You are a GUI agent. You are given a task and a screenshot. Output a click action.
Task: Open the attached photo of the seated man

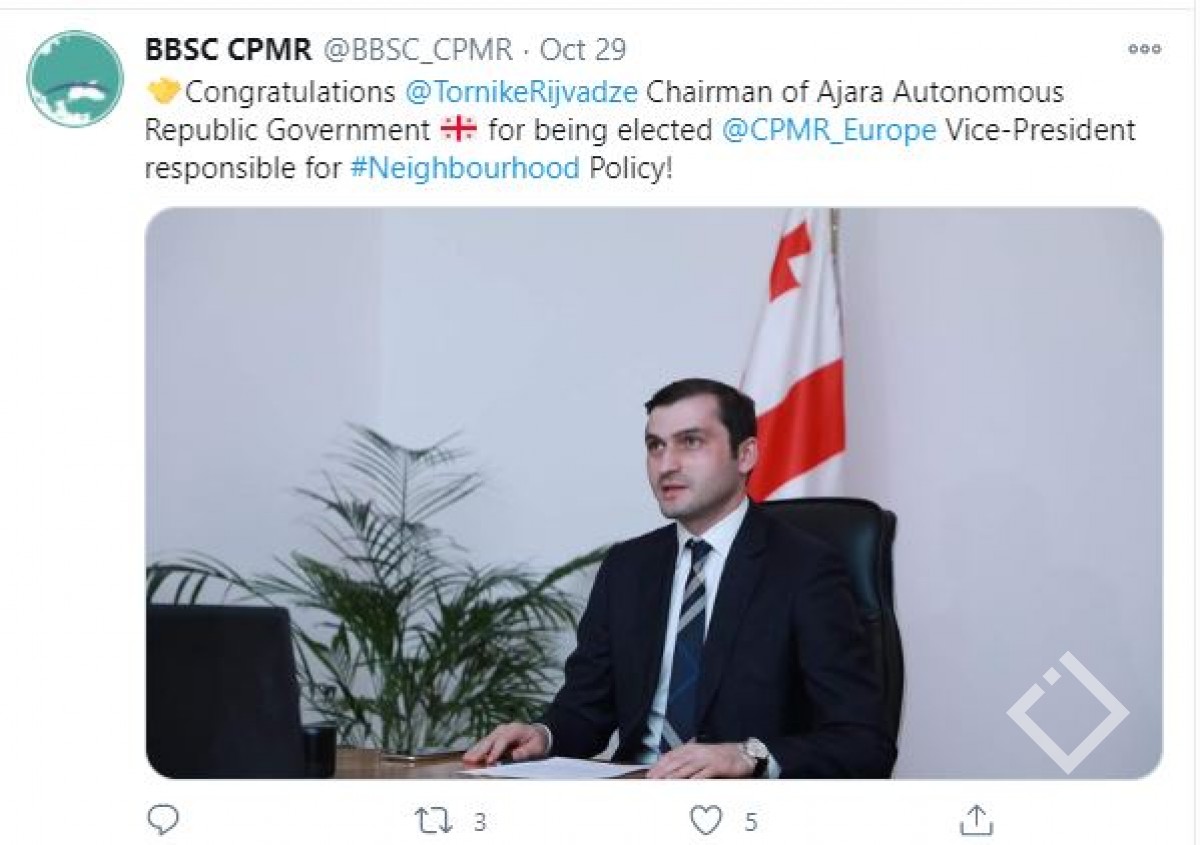tap(654, 493)
